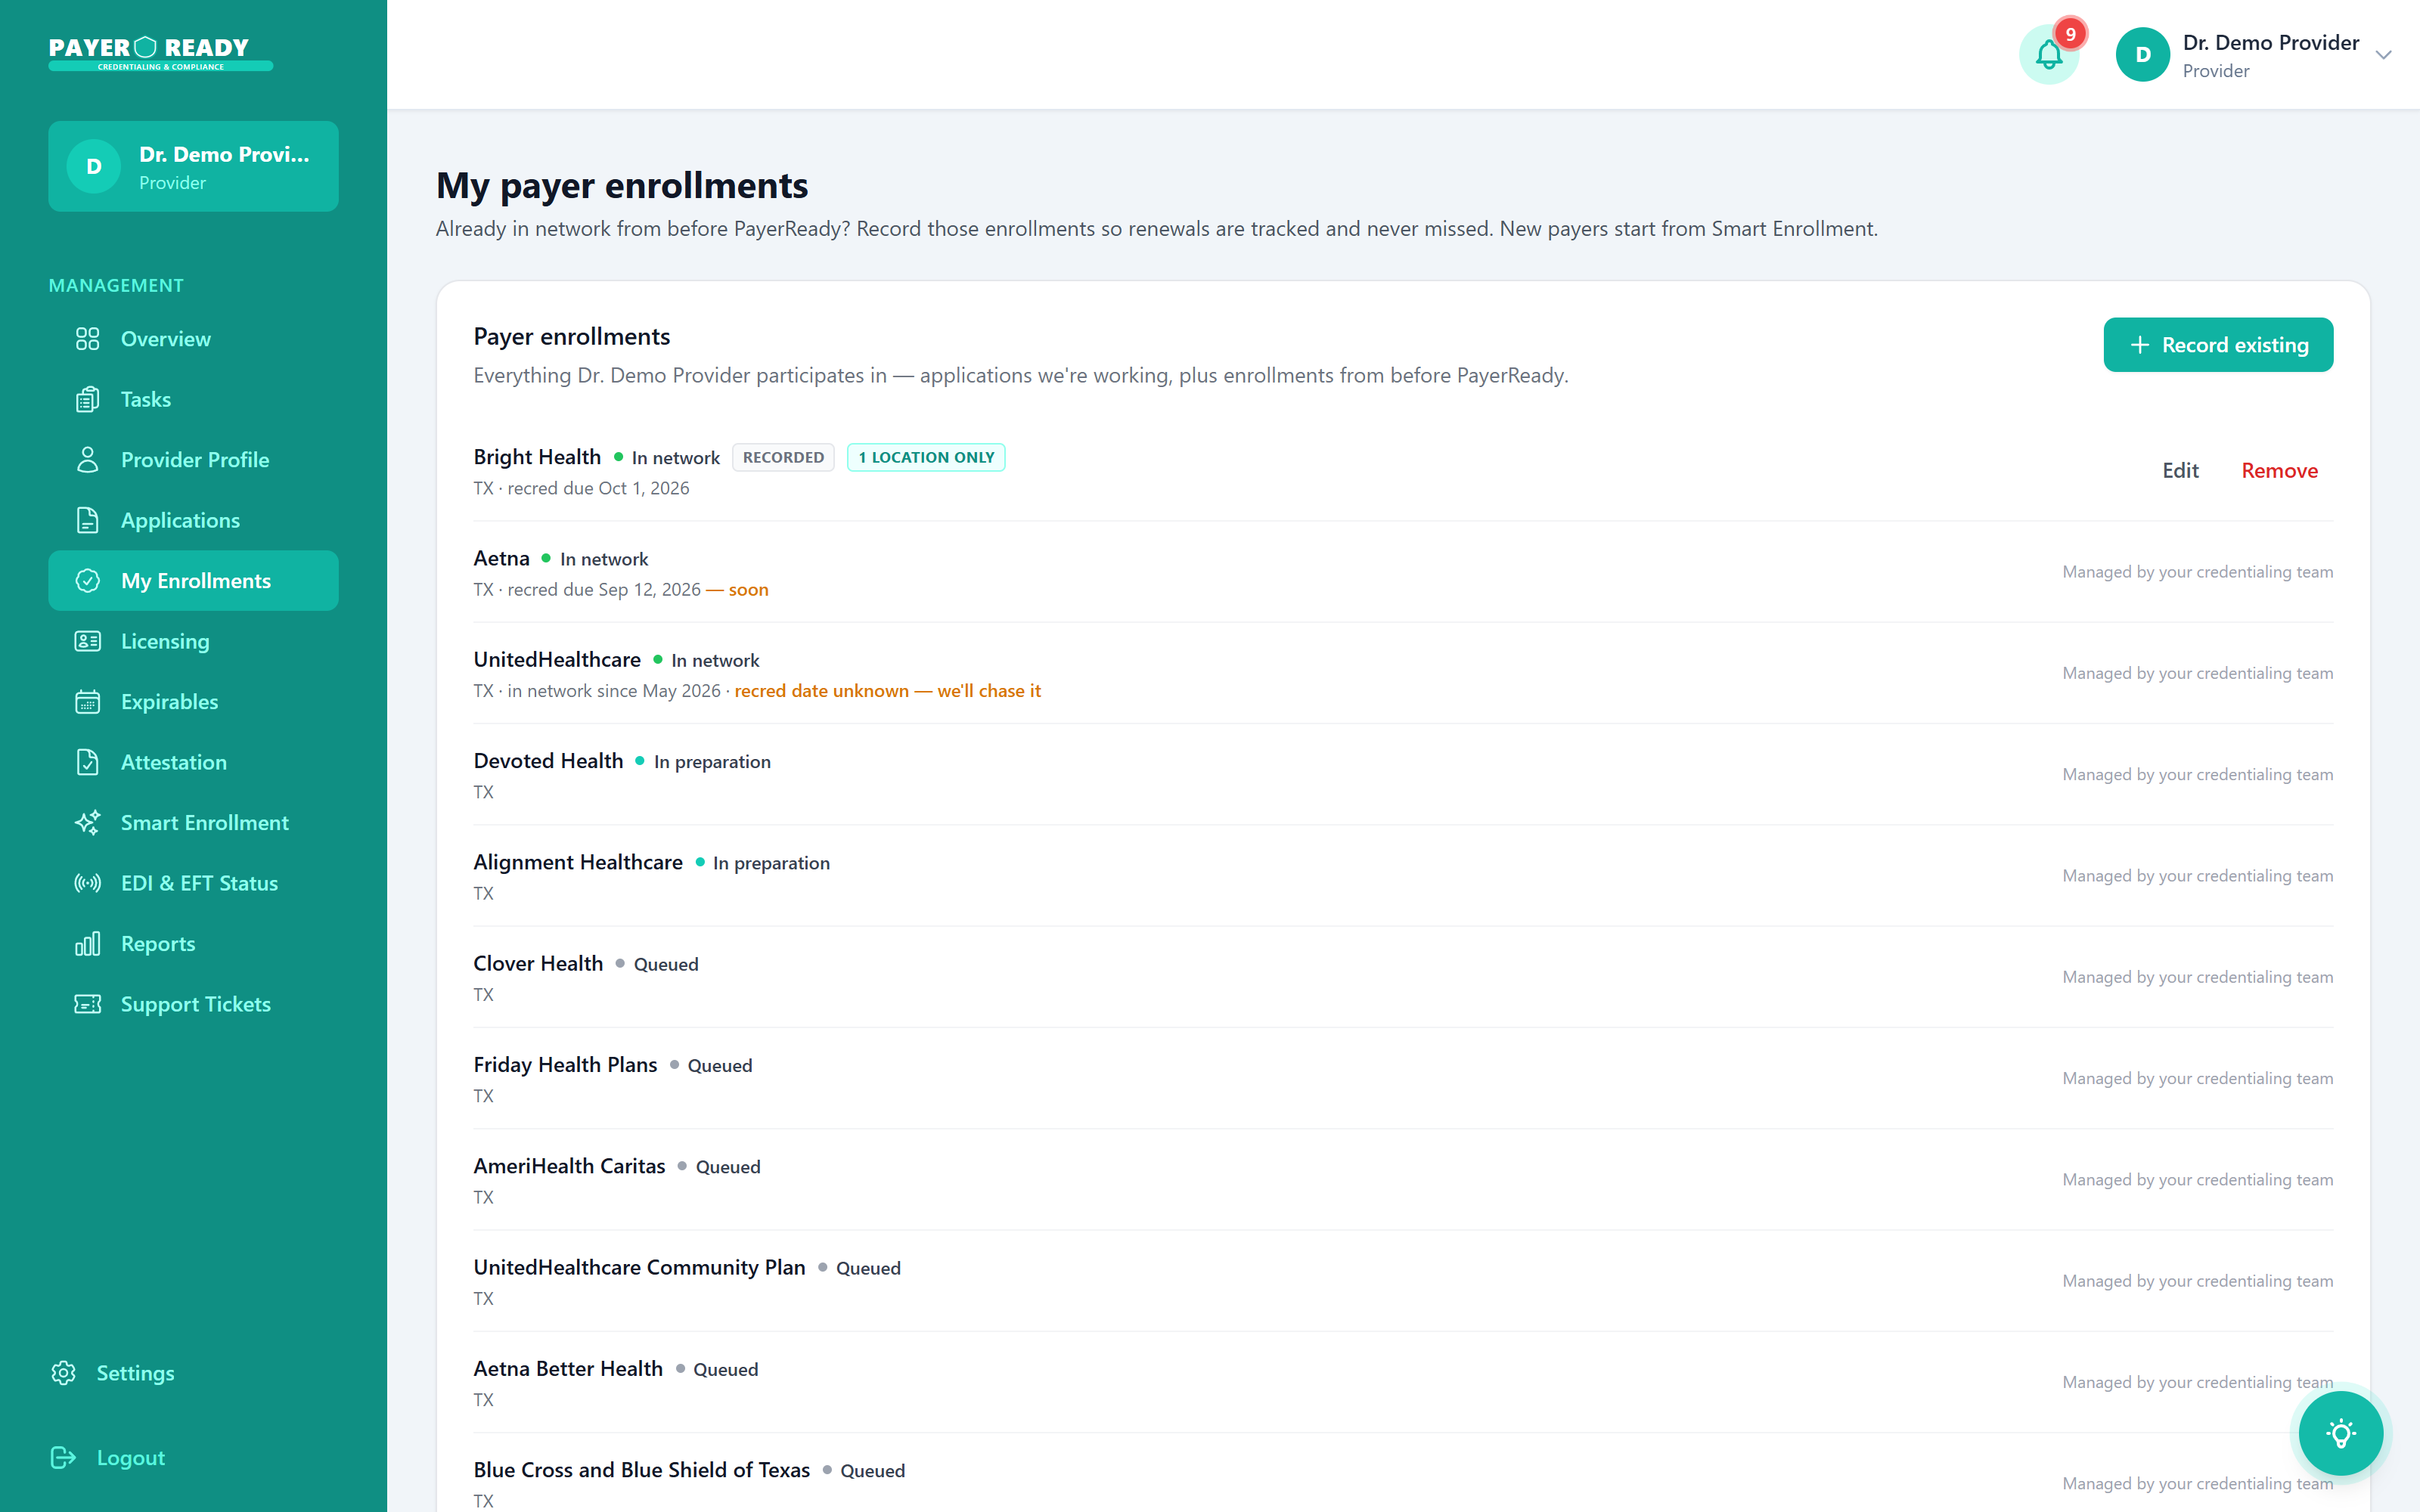The width and height of the screenshot is (2420, 1512).
Task: Click the Dr. Demo Provider sidebar card
Action: [x=193, y=166]
